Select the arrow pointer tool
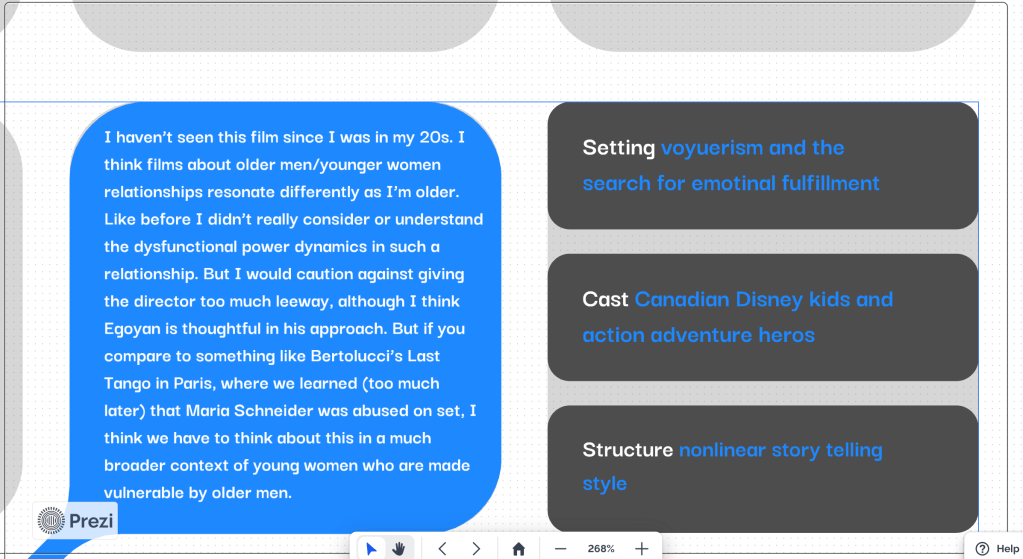 point(372,548)
